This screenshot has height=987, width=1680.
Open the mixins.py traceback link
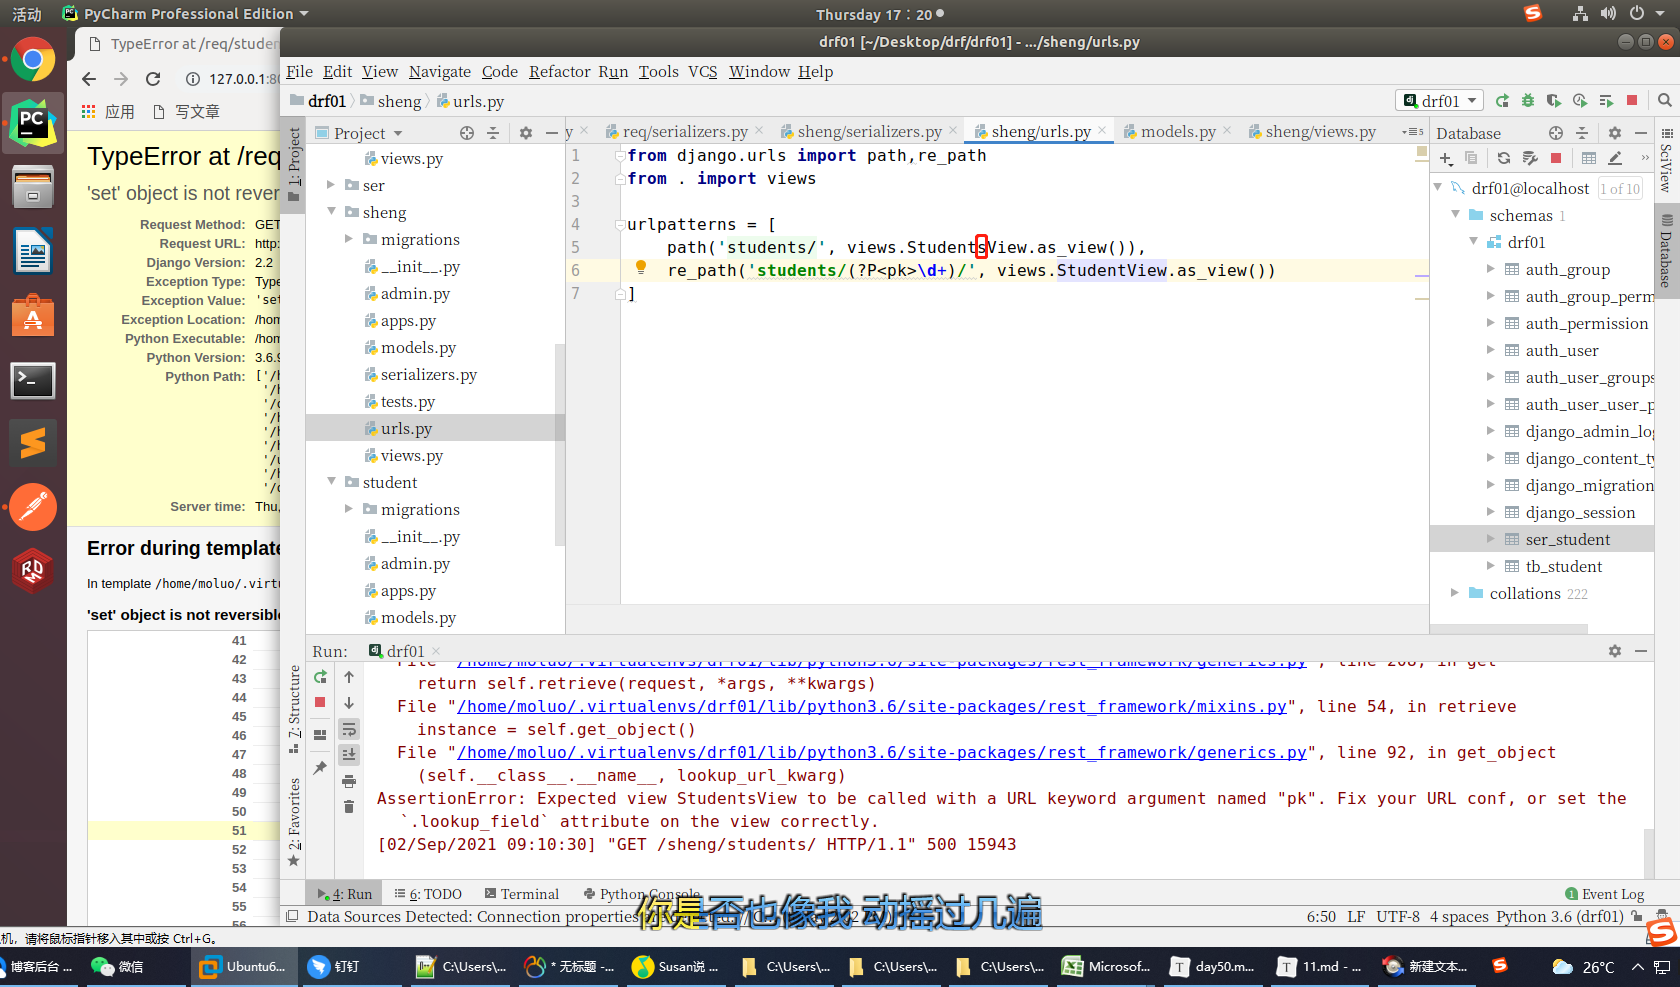[x=872, y=707]
